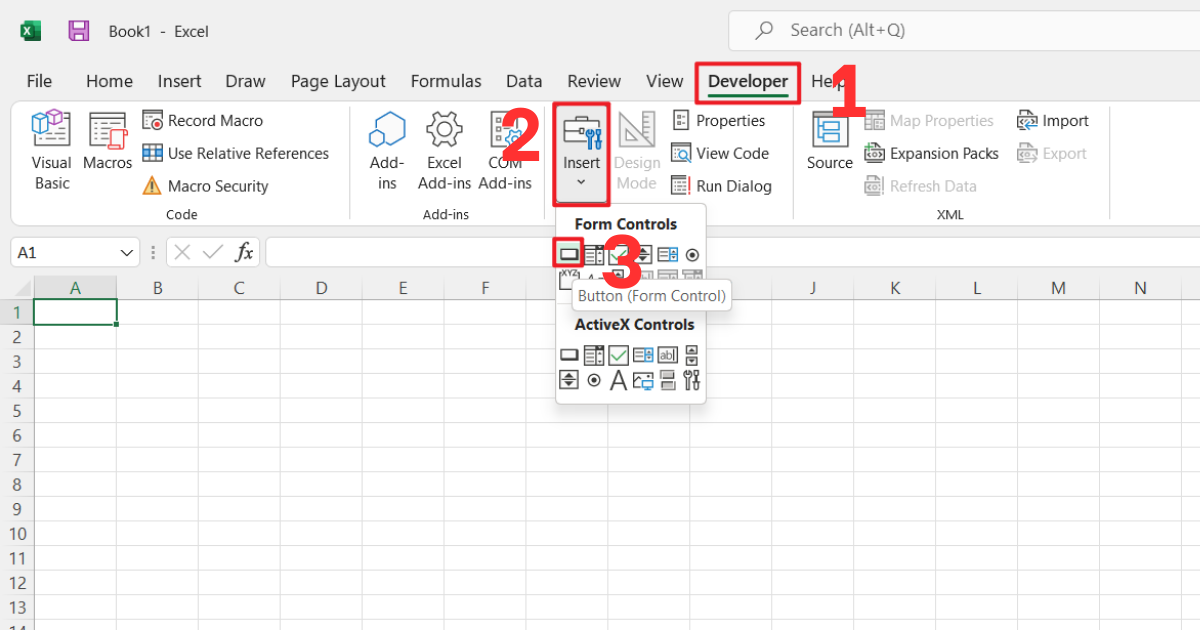Click the Map Properties button
Viewport: 1200px width, 630px height.
pyautogui.click(x=929, y=121)
